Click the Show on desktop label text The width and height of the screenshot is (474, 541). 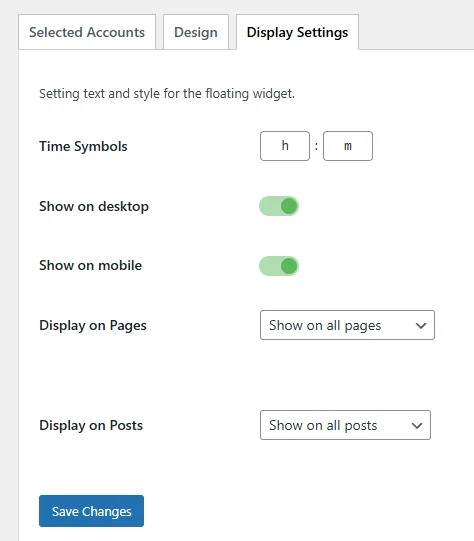pos(94,206)
